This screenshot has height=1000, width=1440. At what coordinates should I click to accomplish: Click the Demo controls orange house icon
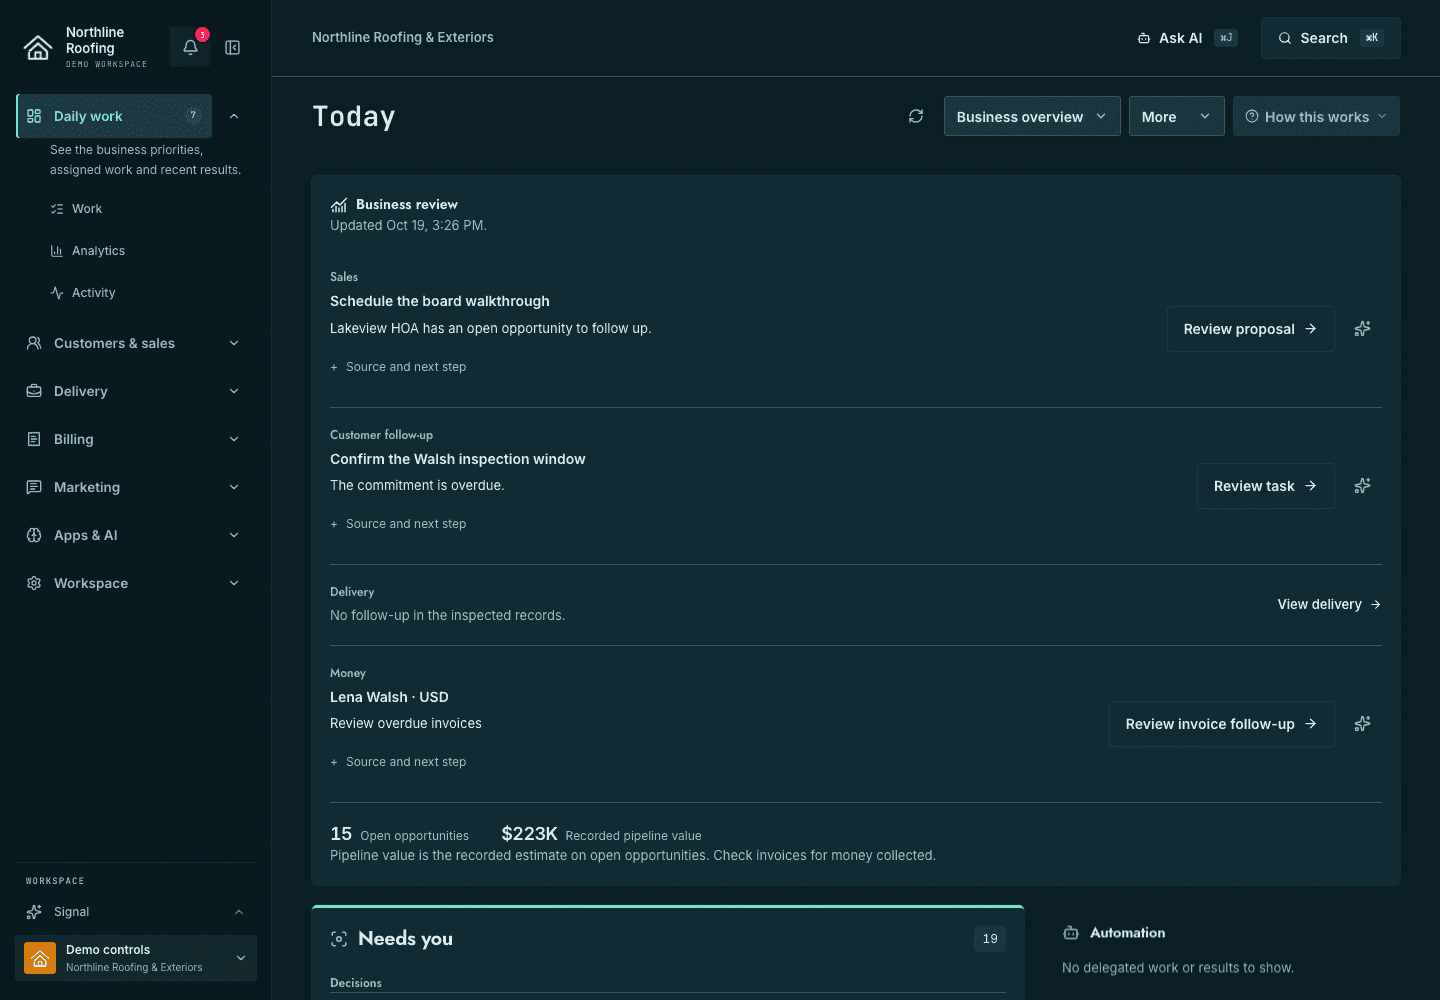(x=40, y=958)
